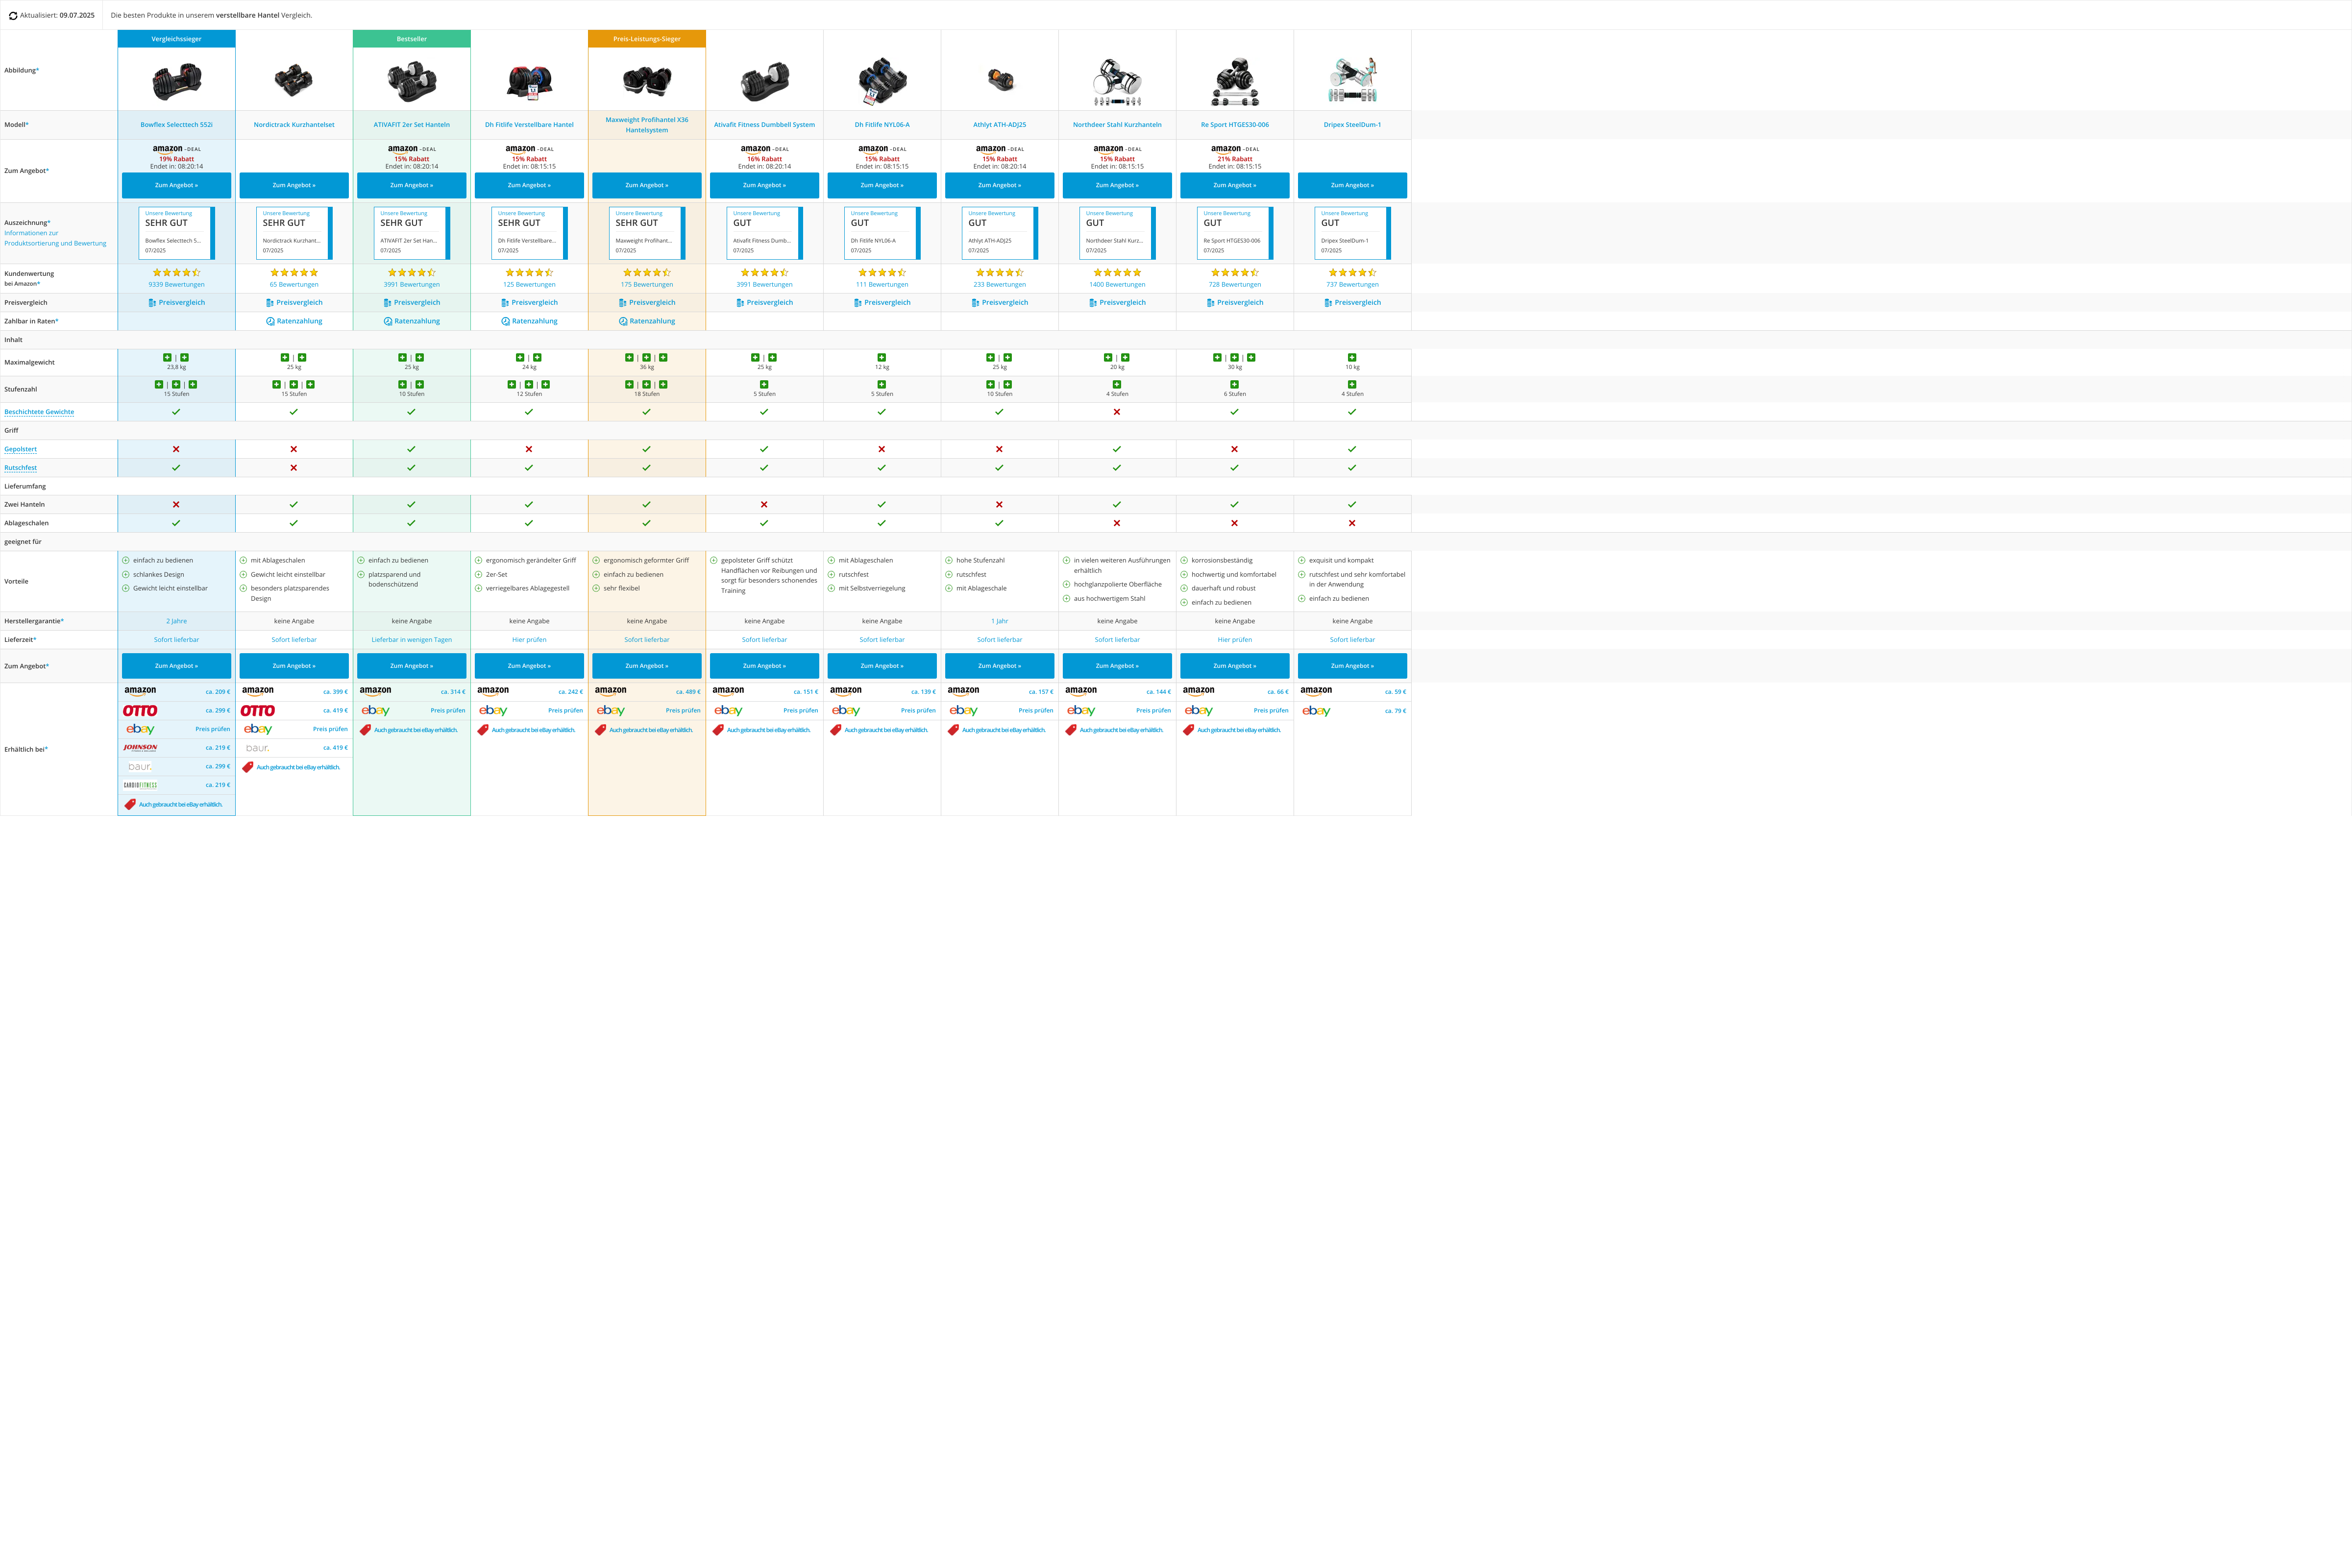Image resolution: width=2352 pixels, height=1568 pixels.
Task: Click the Amazon deal logo above 21% Rabatt
Action: pyautogui.click(x=1235, y=149)
